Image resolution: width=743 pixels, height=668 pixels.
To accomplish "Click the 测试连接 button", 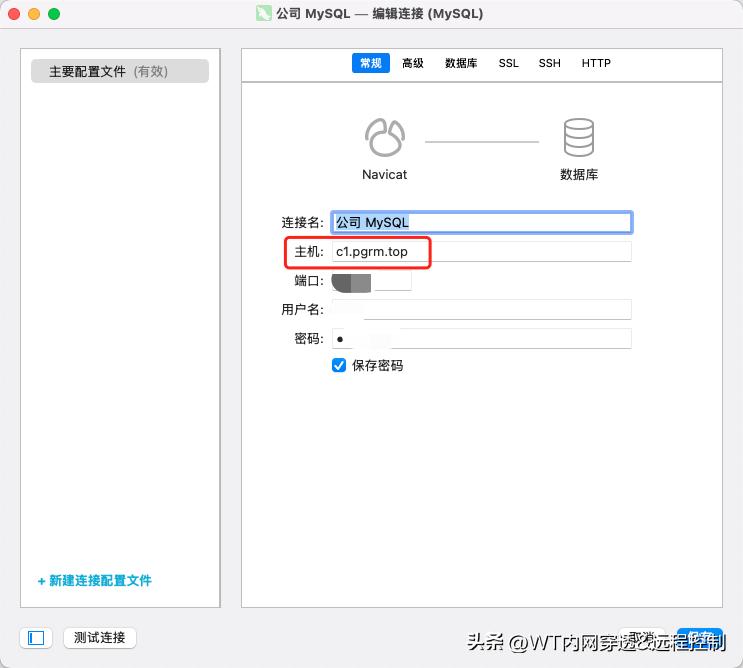I will coord(100,638).
